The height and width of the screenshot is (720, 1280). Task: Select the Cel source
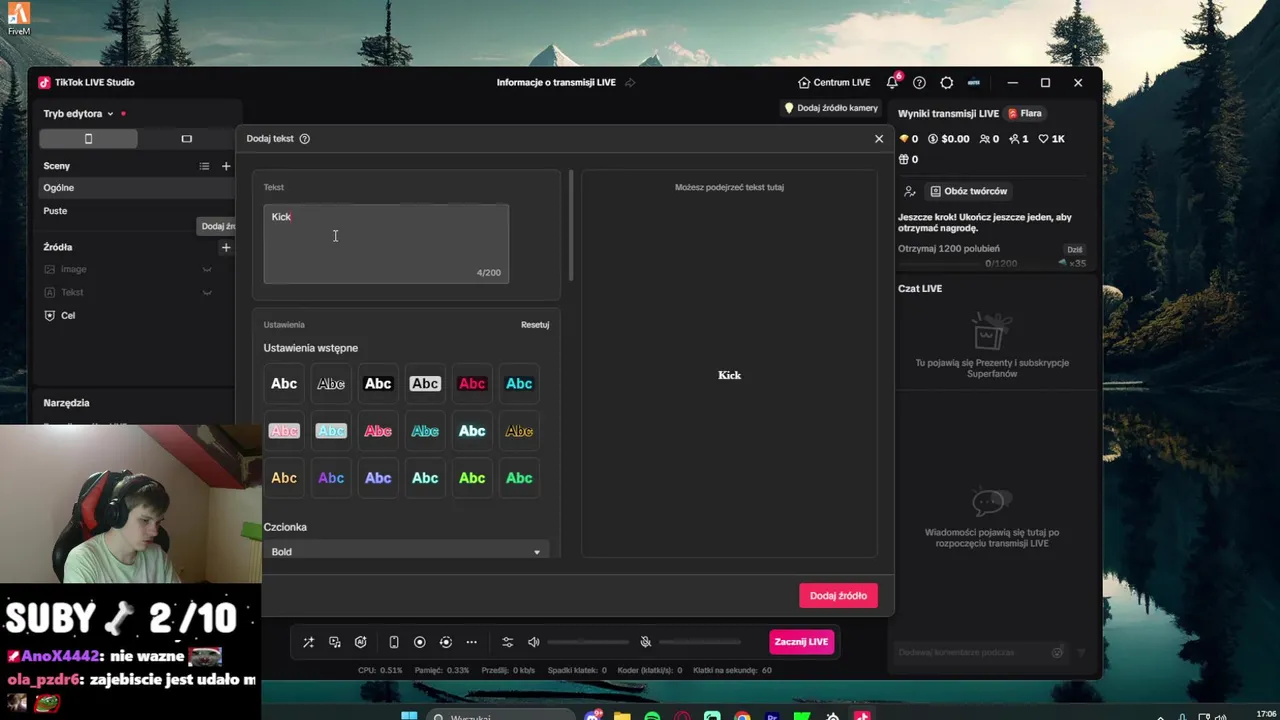click(x=135, y=315)
